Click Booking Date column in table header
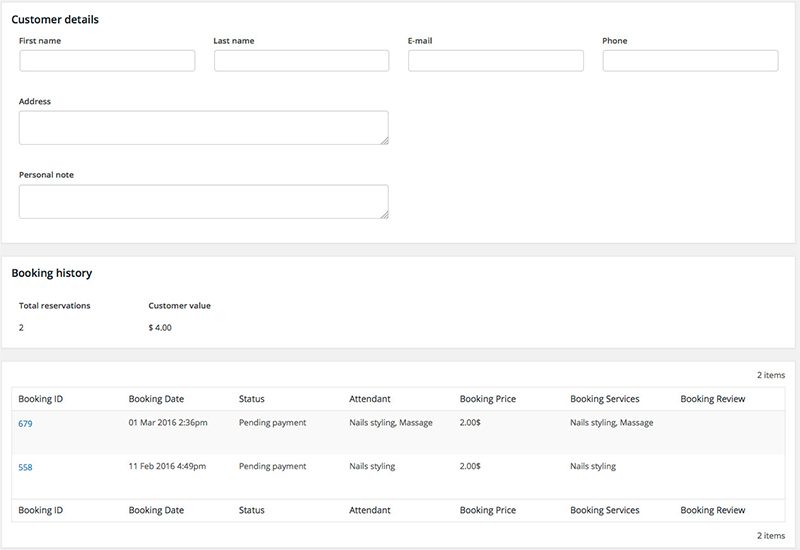Image resolution: width=800 pixels, height=550 pixels. (156, 399)
